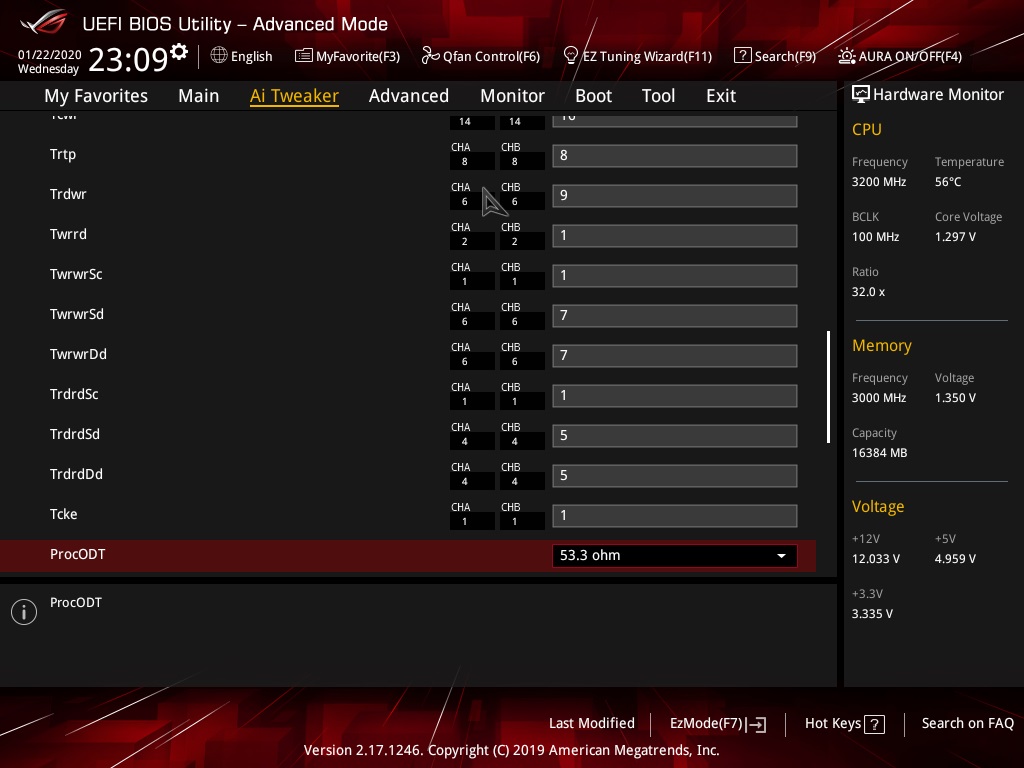Select the Ai Tweaker tab
Screen dimensions: 1024x768
tap(294, 96)
